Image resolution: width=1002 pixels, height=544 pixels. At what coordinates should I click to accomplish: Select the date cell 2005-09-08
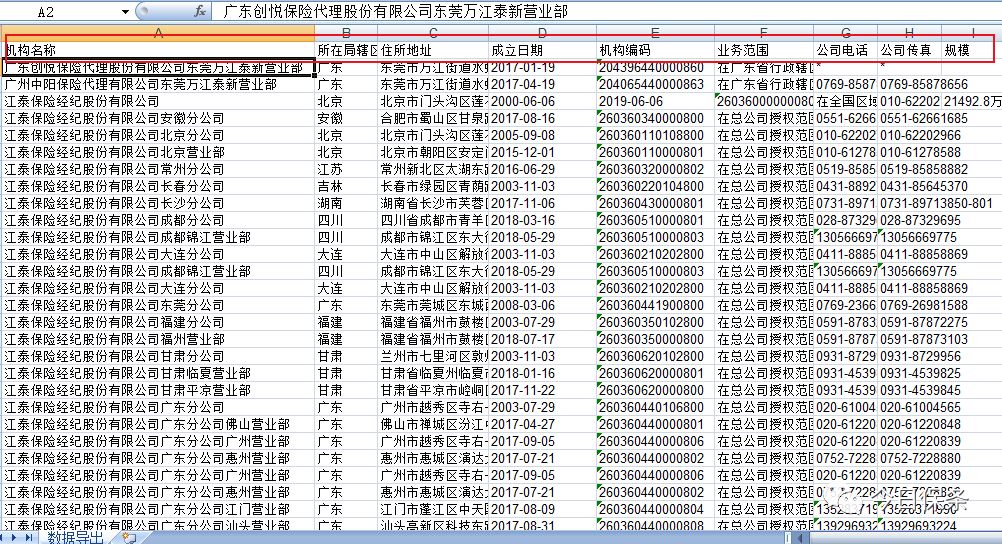(542, 136)
